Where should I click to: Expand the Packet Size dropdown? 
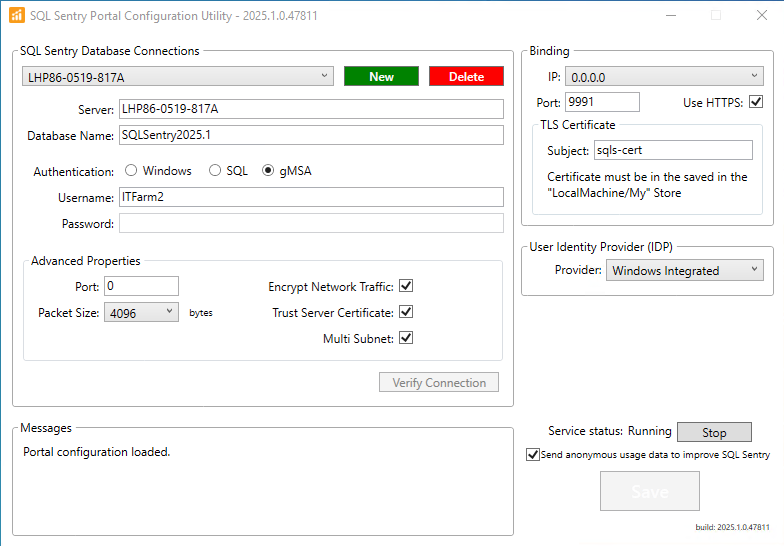pyautogui.click(x=141, y=313)
